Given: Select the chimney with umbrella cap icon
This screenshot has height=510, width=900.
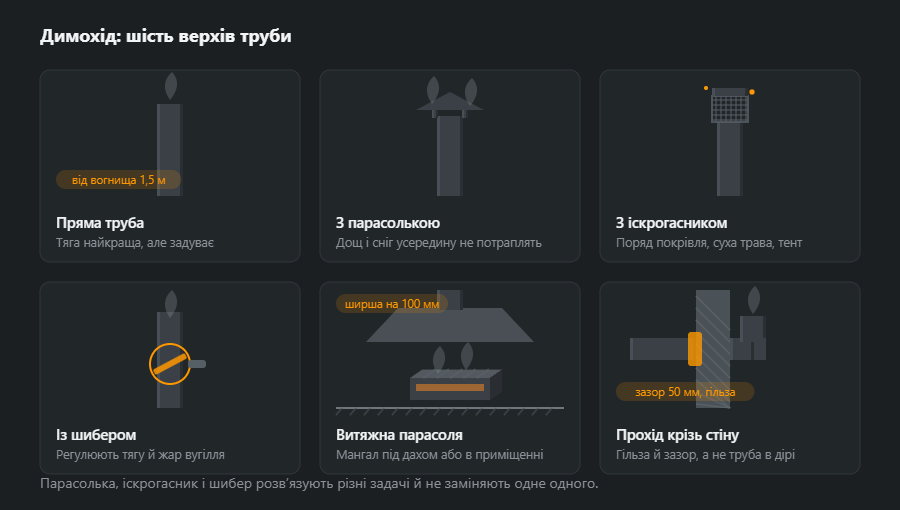Looking at the screenshot, I should click(449, 137).
